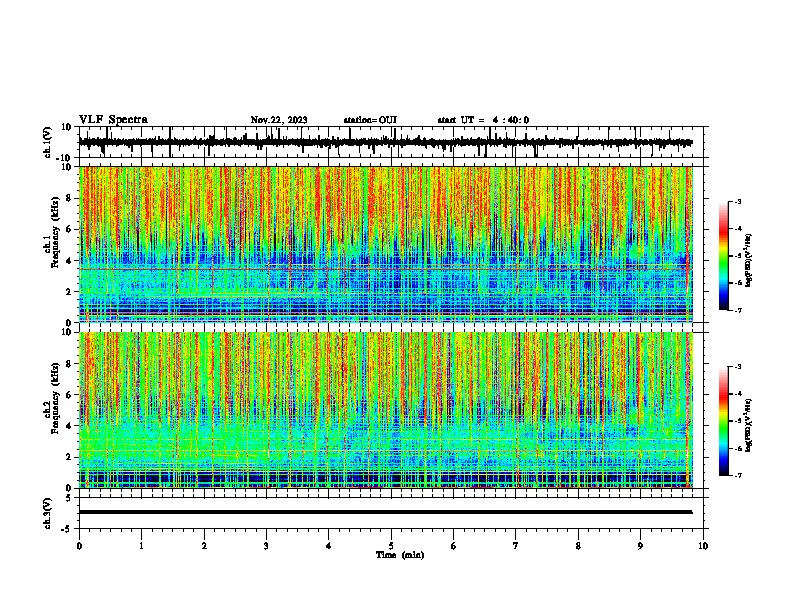Screen dimensions: 792x612
Task: Click the "VLF Spectra" plot title
Action: tap(113, 120)
